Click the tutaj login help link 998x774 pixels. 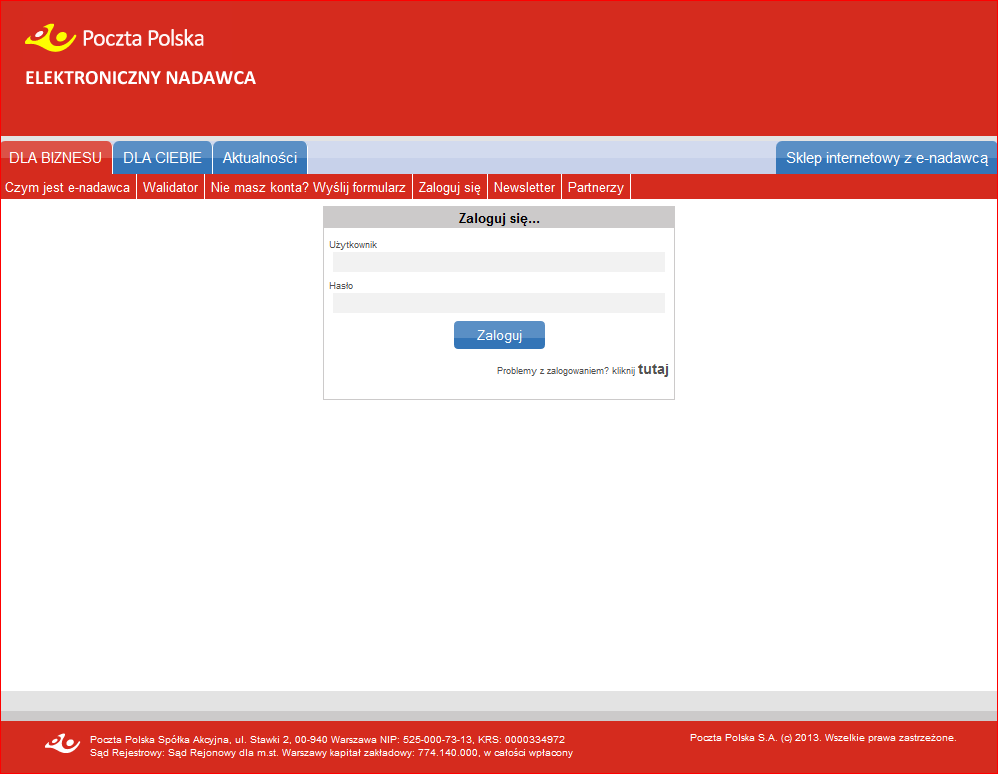coord(653,369)
